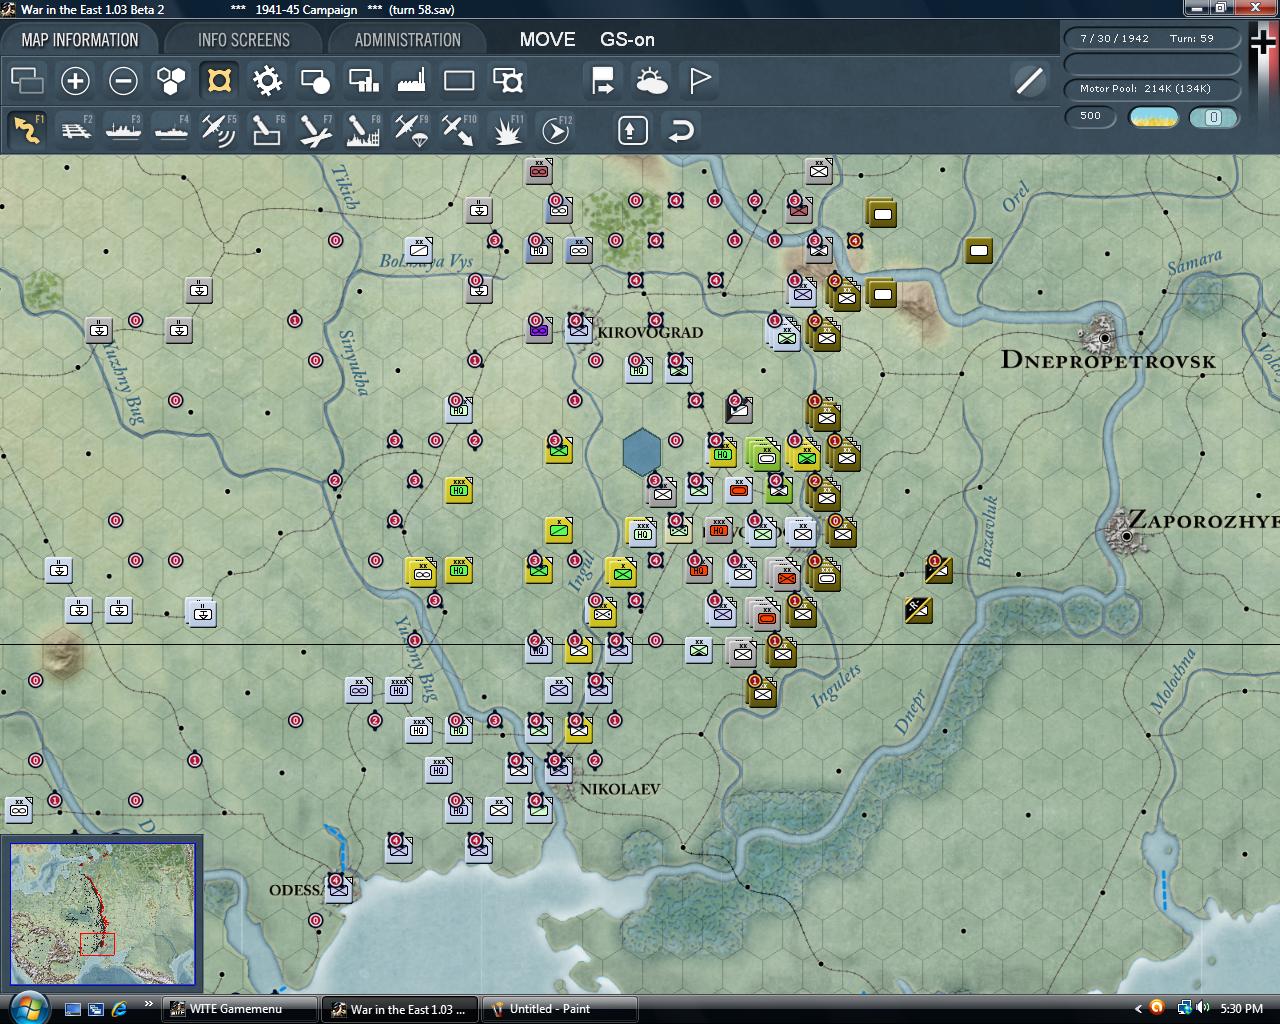Click the Zaporozhye city hex
1280x1024 pixels.
pos(1125,535)
